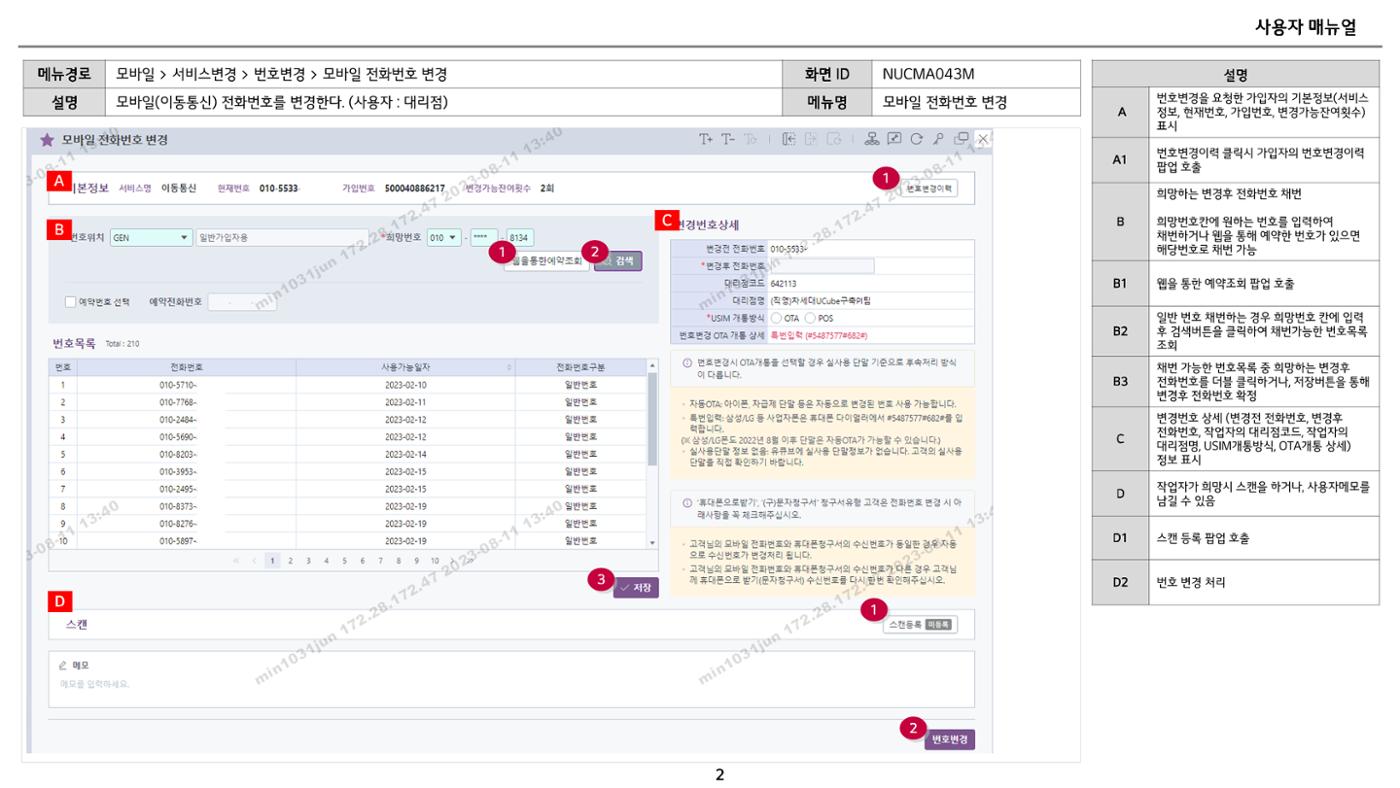Click the number list vertical scrollbar

[653, 455]
